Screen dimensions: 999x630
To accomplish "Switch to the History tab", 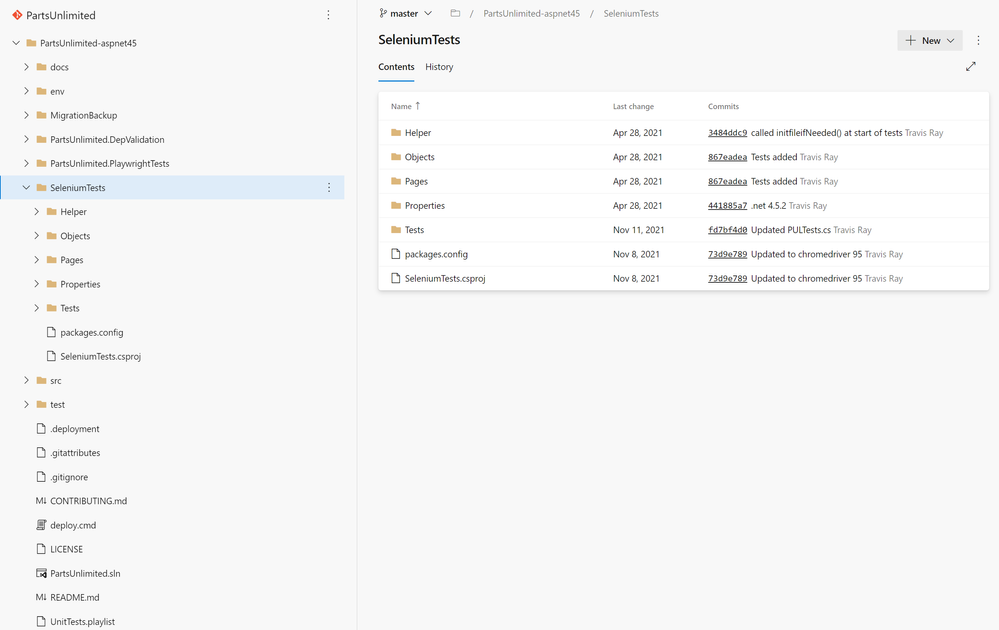I will [439, 67].
